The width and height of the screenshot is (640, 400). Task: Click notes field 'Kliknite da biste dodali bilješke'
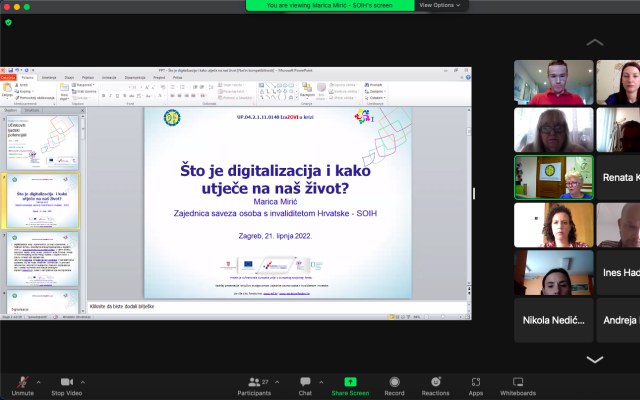278,307
